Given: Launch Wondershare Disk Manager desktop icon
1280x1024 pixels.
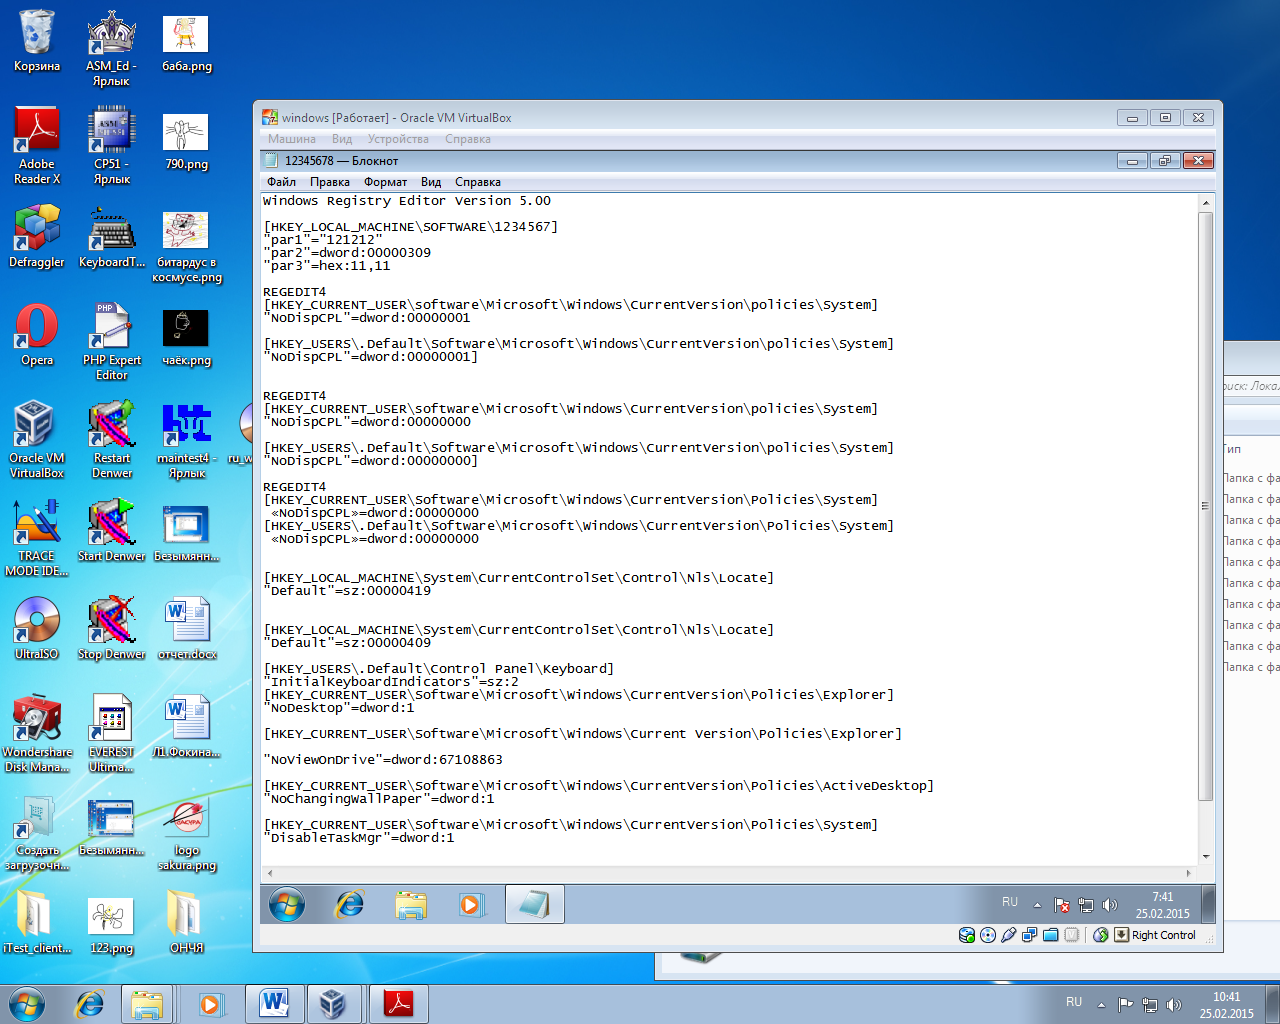Looking at the screenshot, I should (37, 734).
